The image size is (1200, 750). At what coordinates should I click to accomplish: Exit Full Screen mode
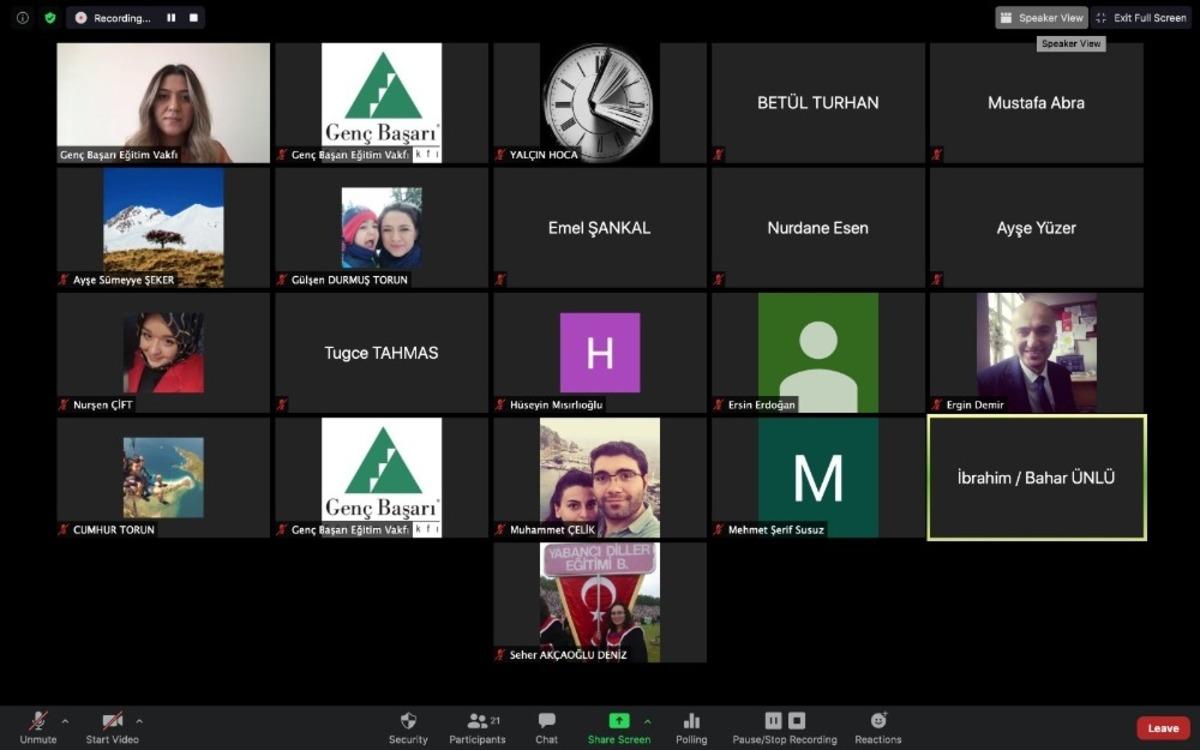click(x=1142, y=18)
